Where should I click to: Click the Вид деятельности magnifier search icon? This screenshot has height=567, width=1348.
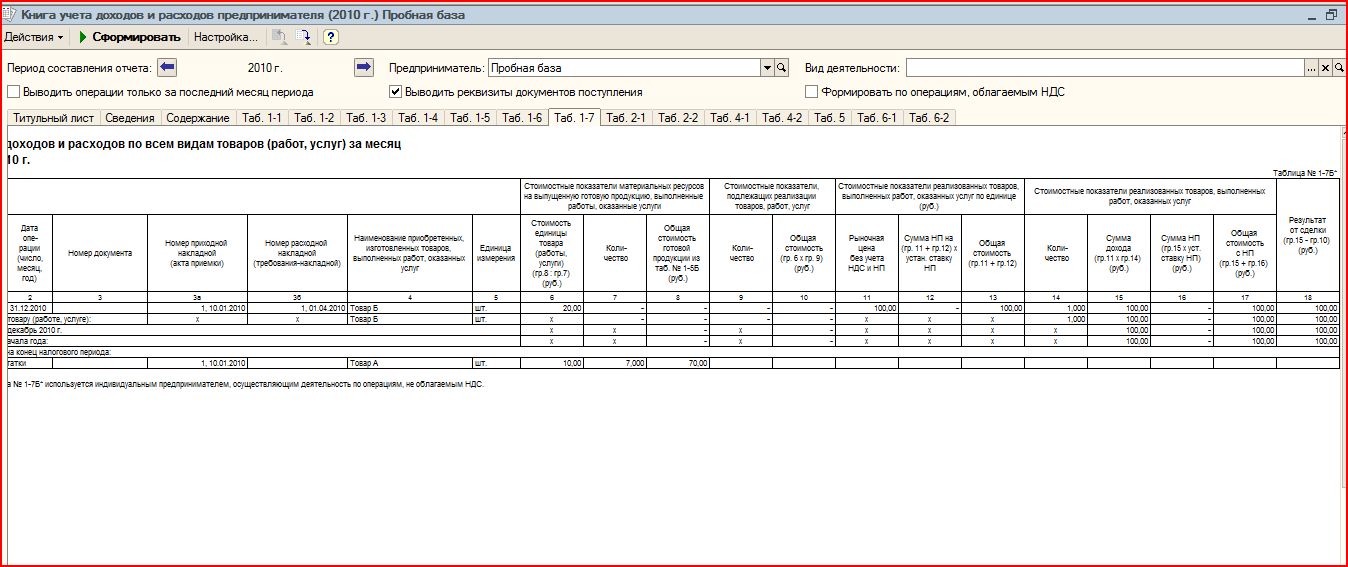coord(1338,68)
